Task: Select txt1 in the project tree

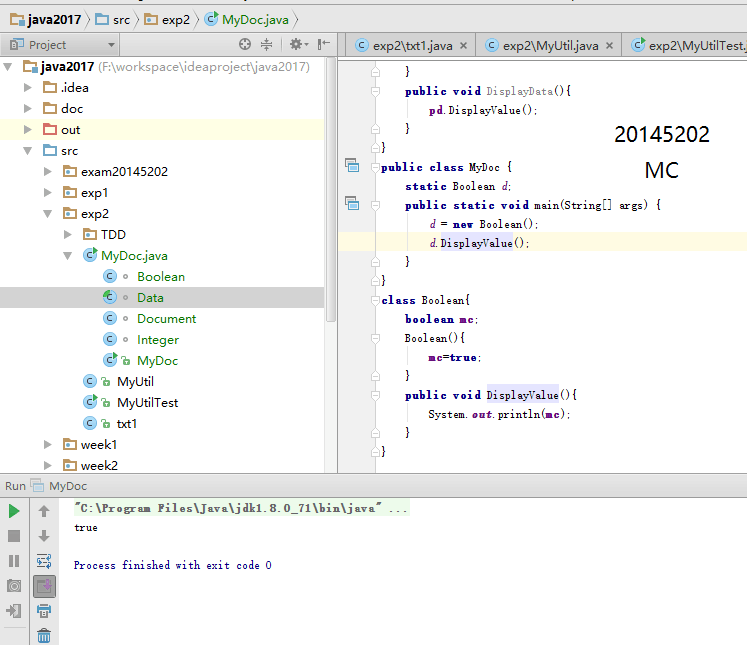Action: 127,423
